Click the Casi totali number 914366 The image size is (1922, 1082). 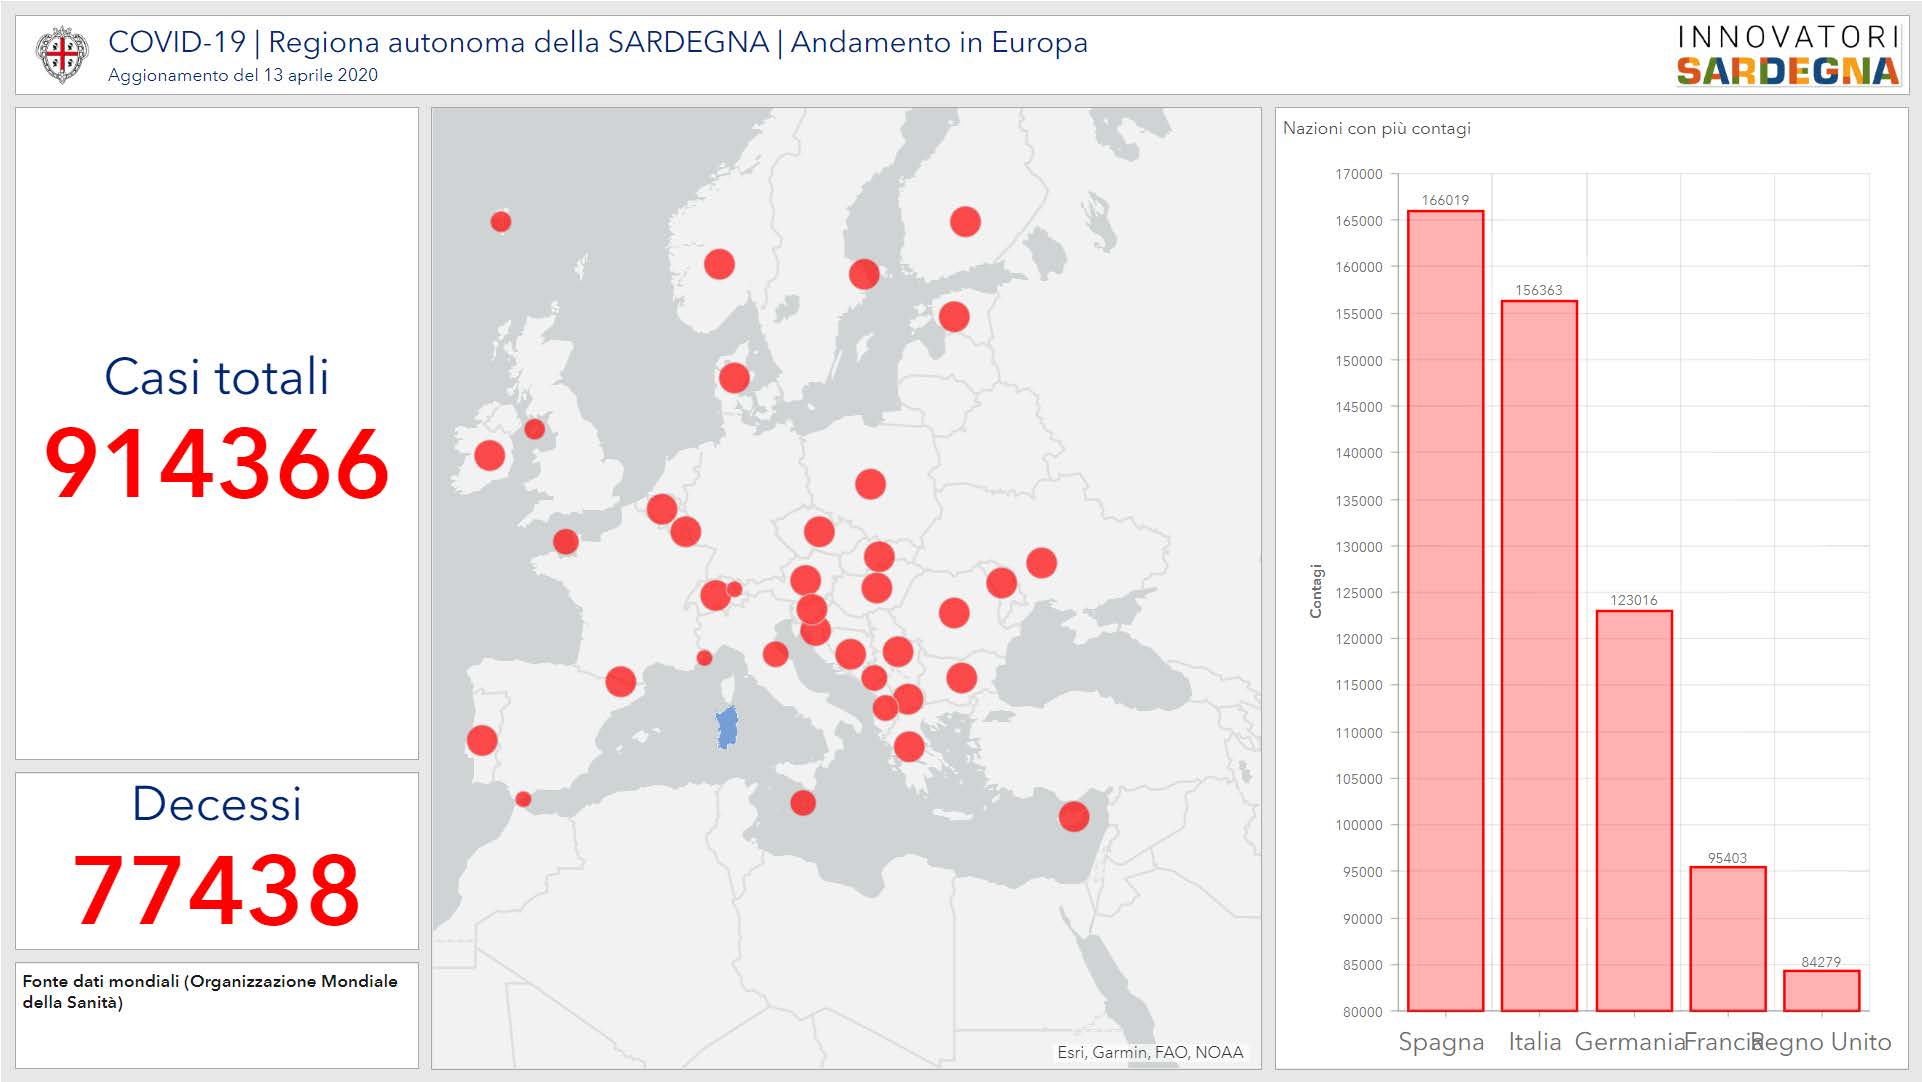[x=217, y=464]
